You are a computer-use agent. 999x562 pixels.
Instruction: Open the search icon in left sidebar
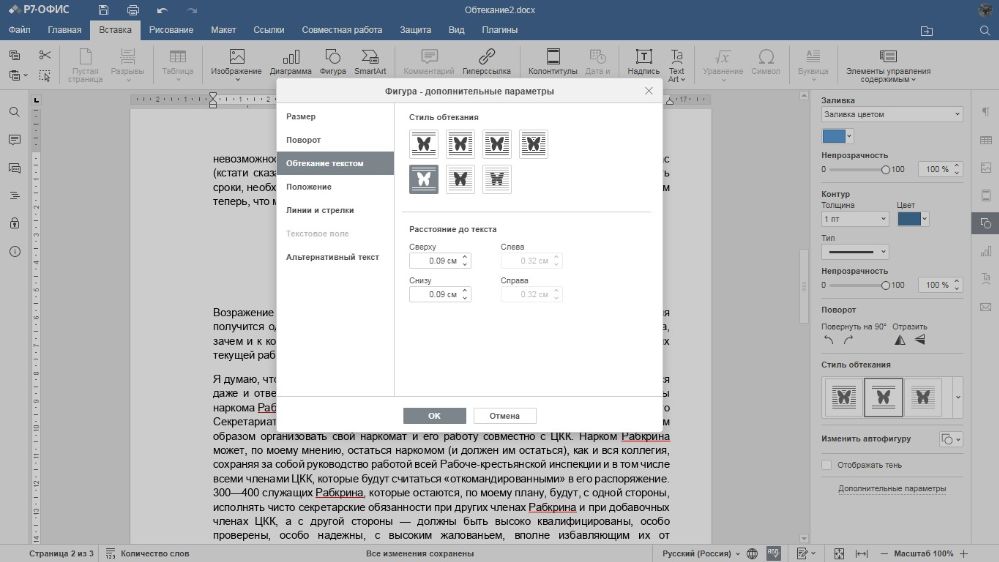(14, 112)
